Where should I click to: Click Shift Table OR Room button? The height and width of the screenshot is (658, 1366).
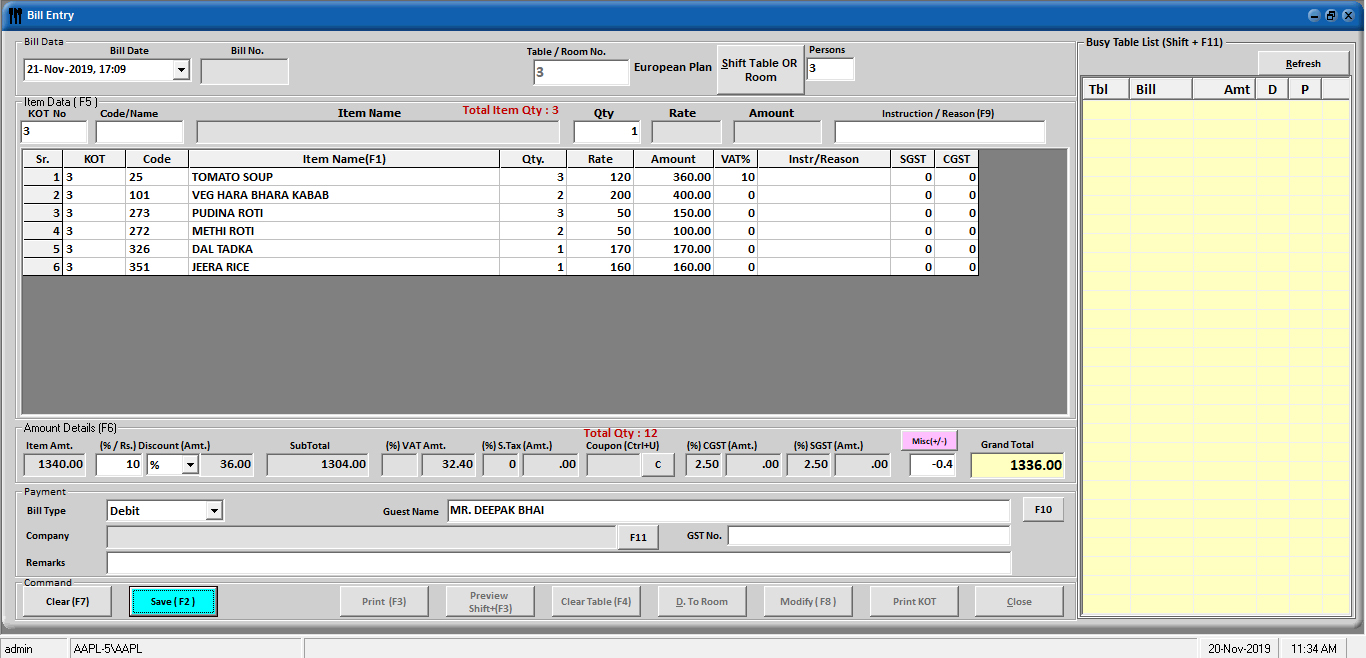(x=760, y=70)
